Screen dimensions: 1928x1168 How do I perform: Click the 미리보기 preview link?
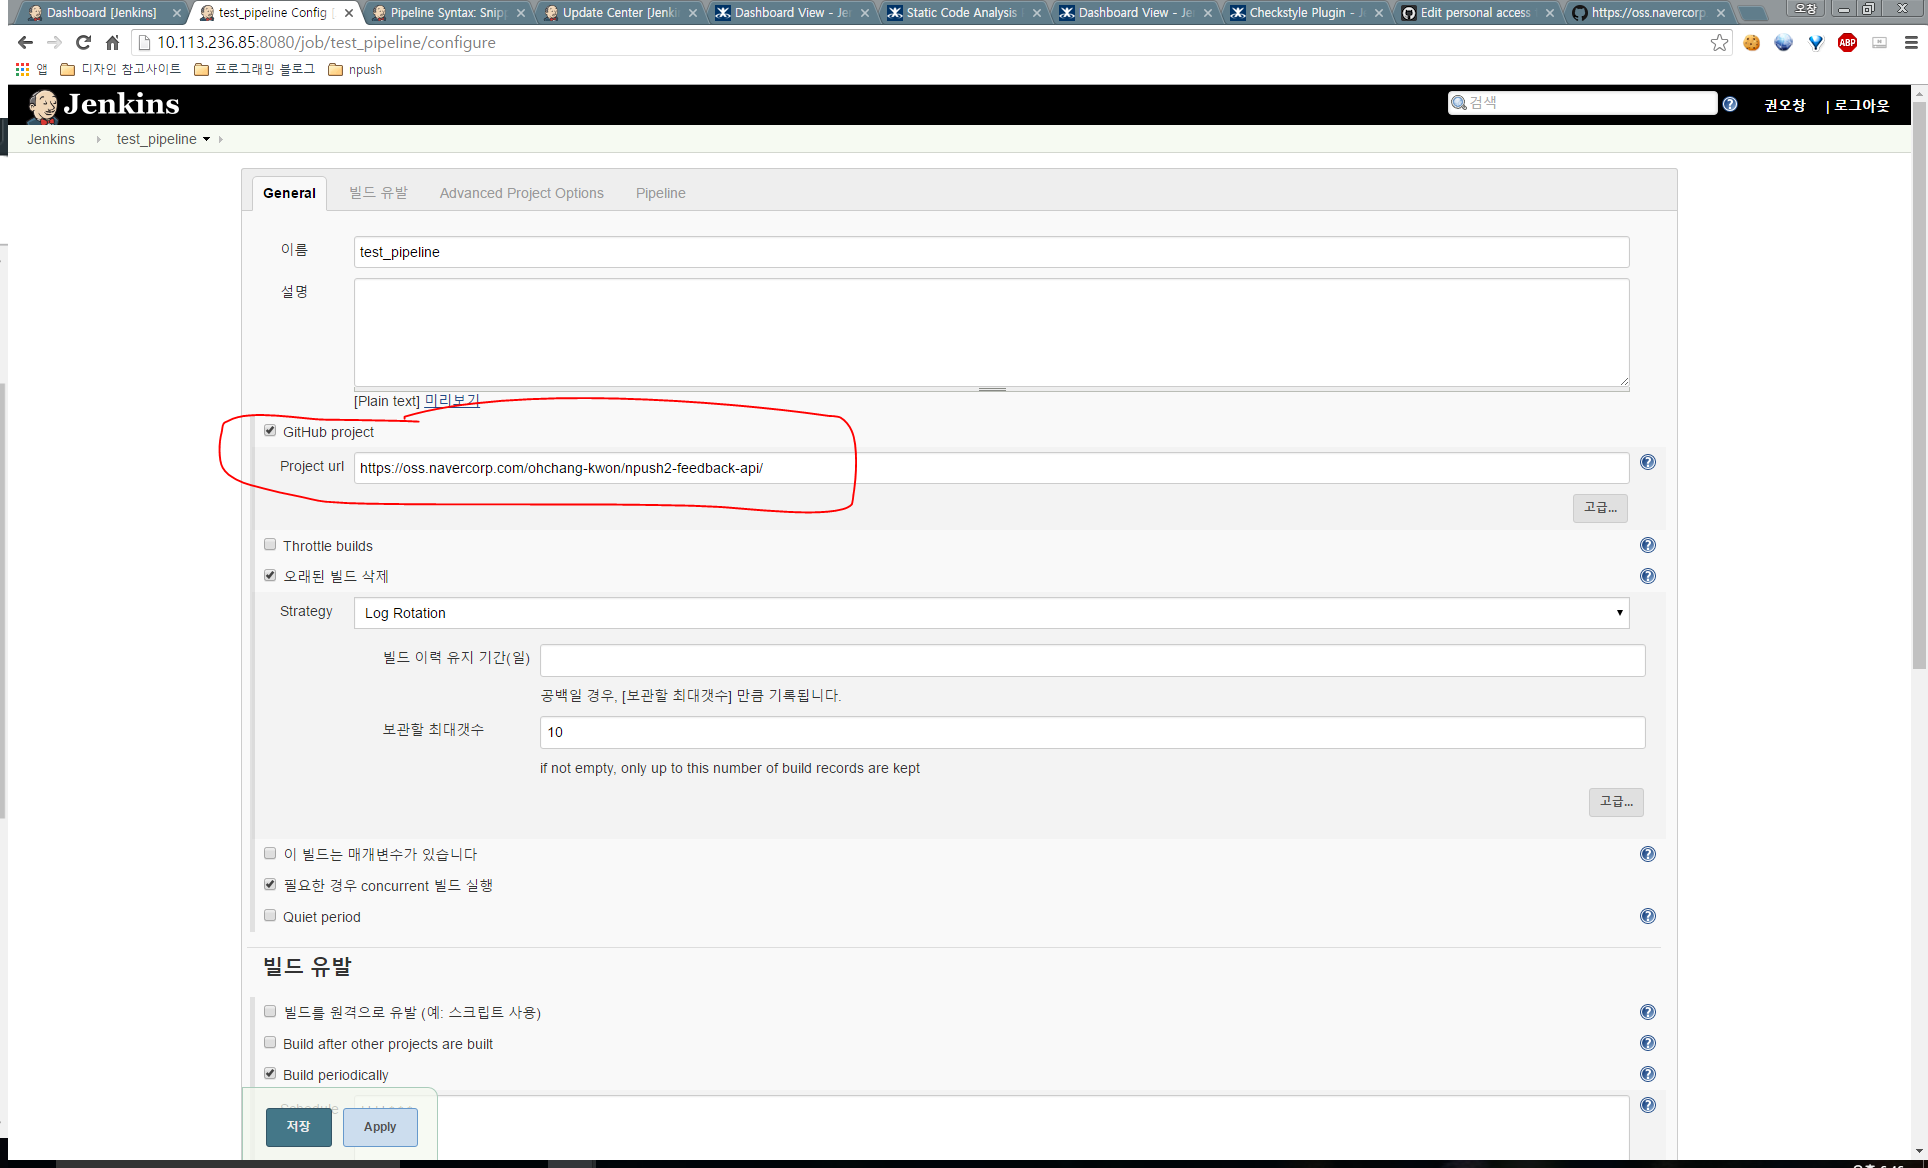452,400
